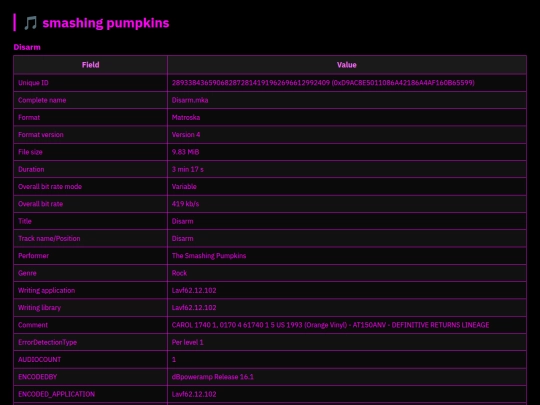Viewport: 540px width, 405px height.
Task: Click the '419 kb/s' value
Action: 185,204
